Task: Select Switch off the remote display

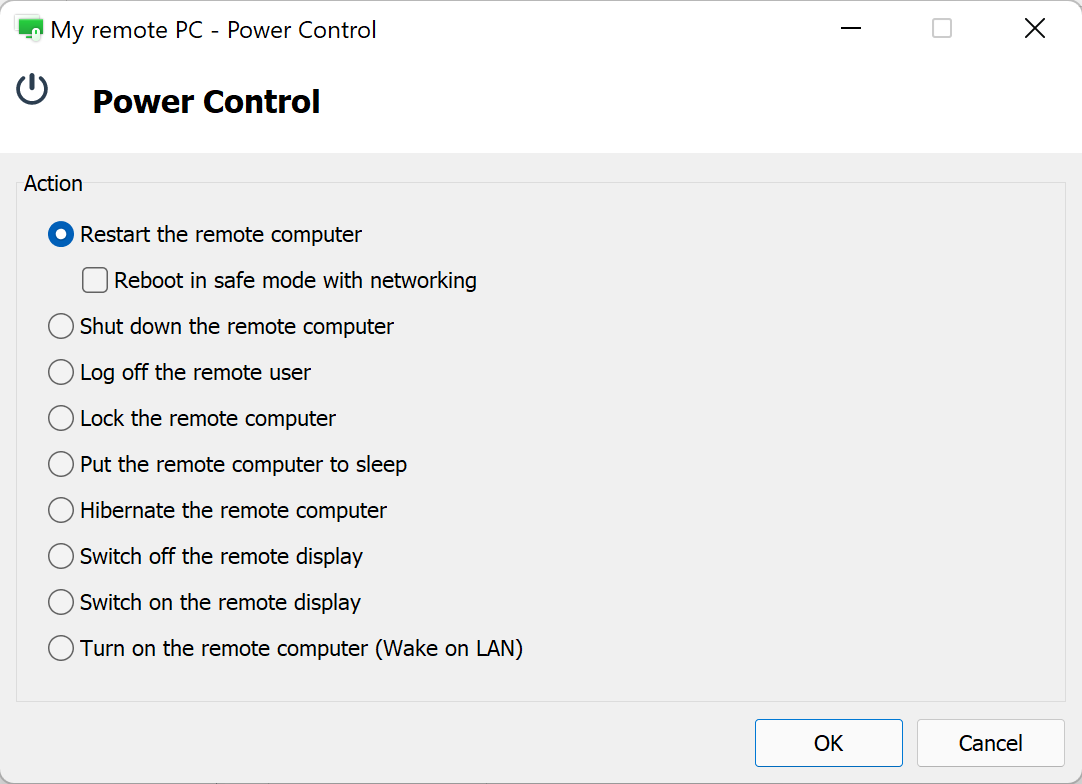Action: [x=61, y=557]
